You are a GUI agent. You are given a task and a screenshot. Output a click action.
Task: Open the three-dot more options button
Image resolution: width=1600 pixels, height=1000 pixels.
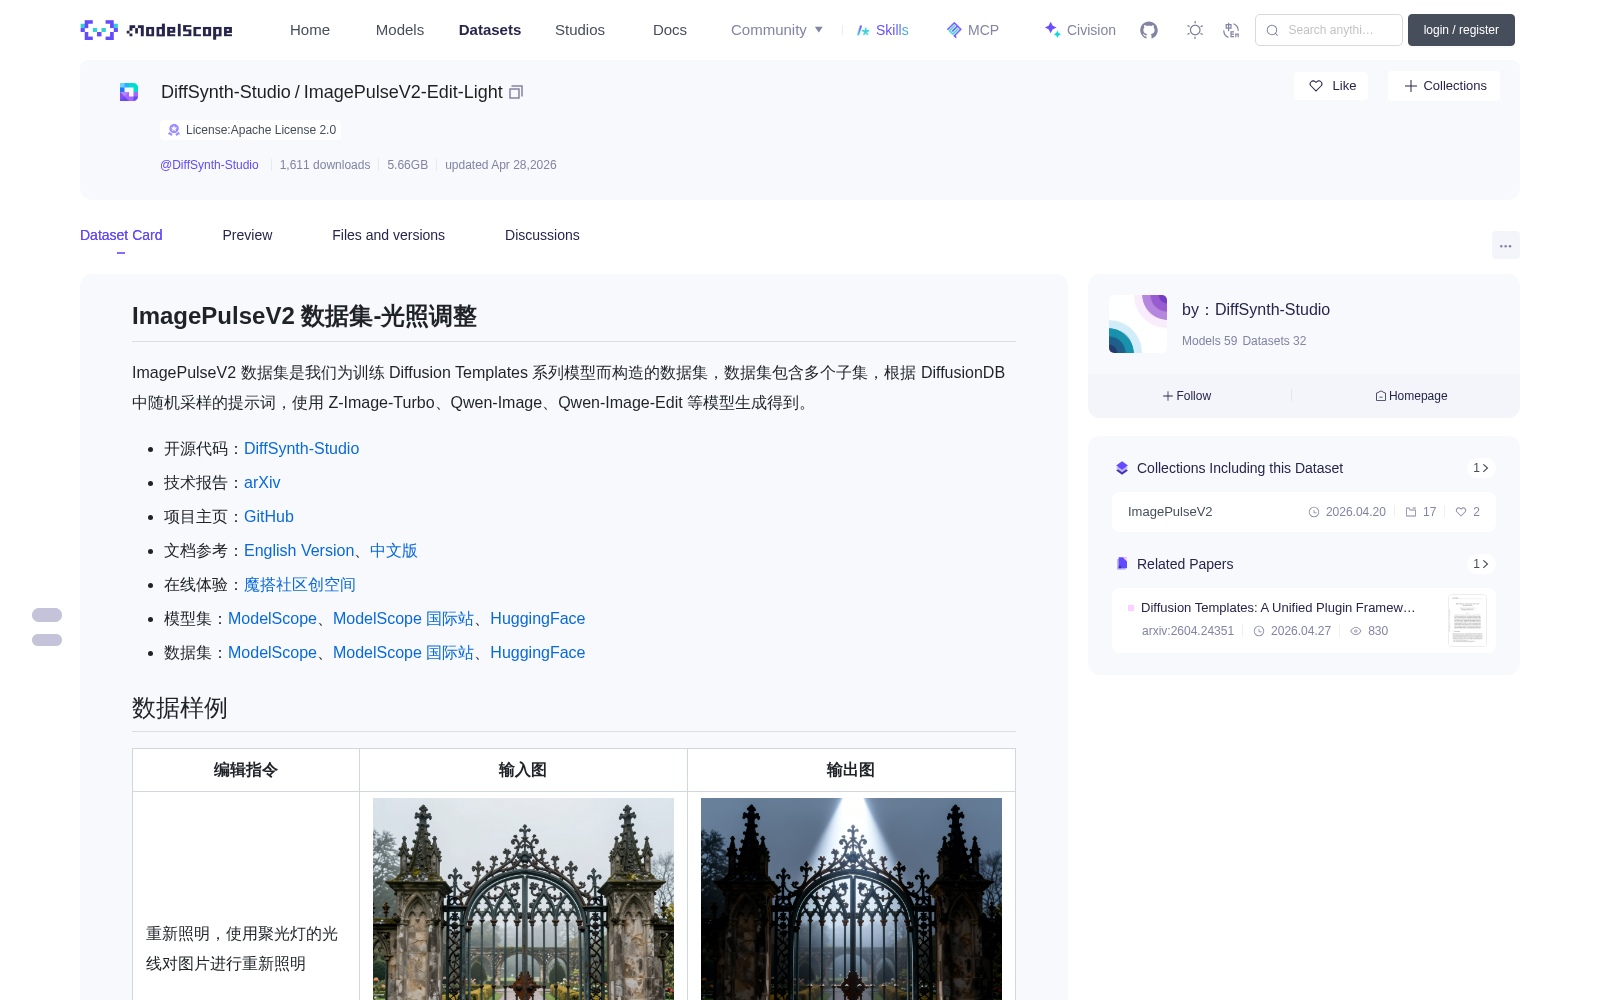pos(1505,245)
